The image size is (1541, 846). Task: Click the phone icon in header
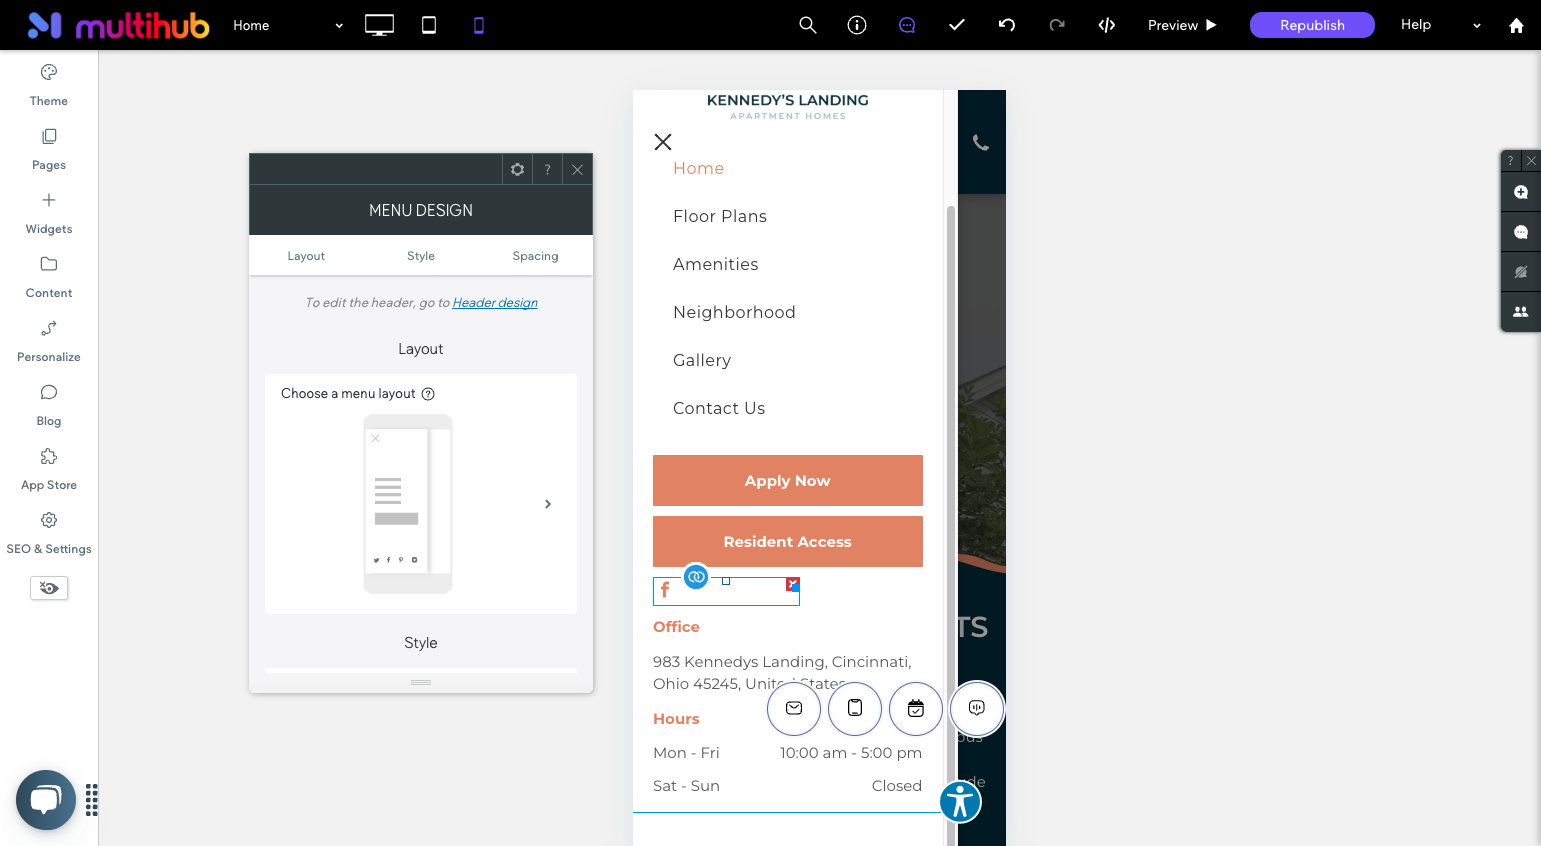[x=981, y=143]
